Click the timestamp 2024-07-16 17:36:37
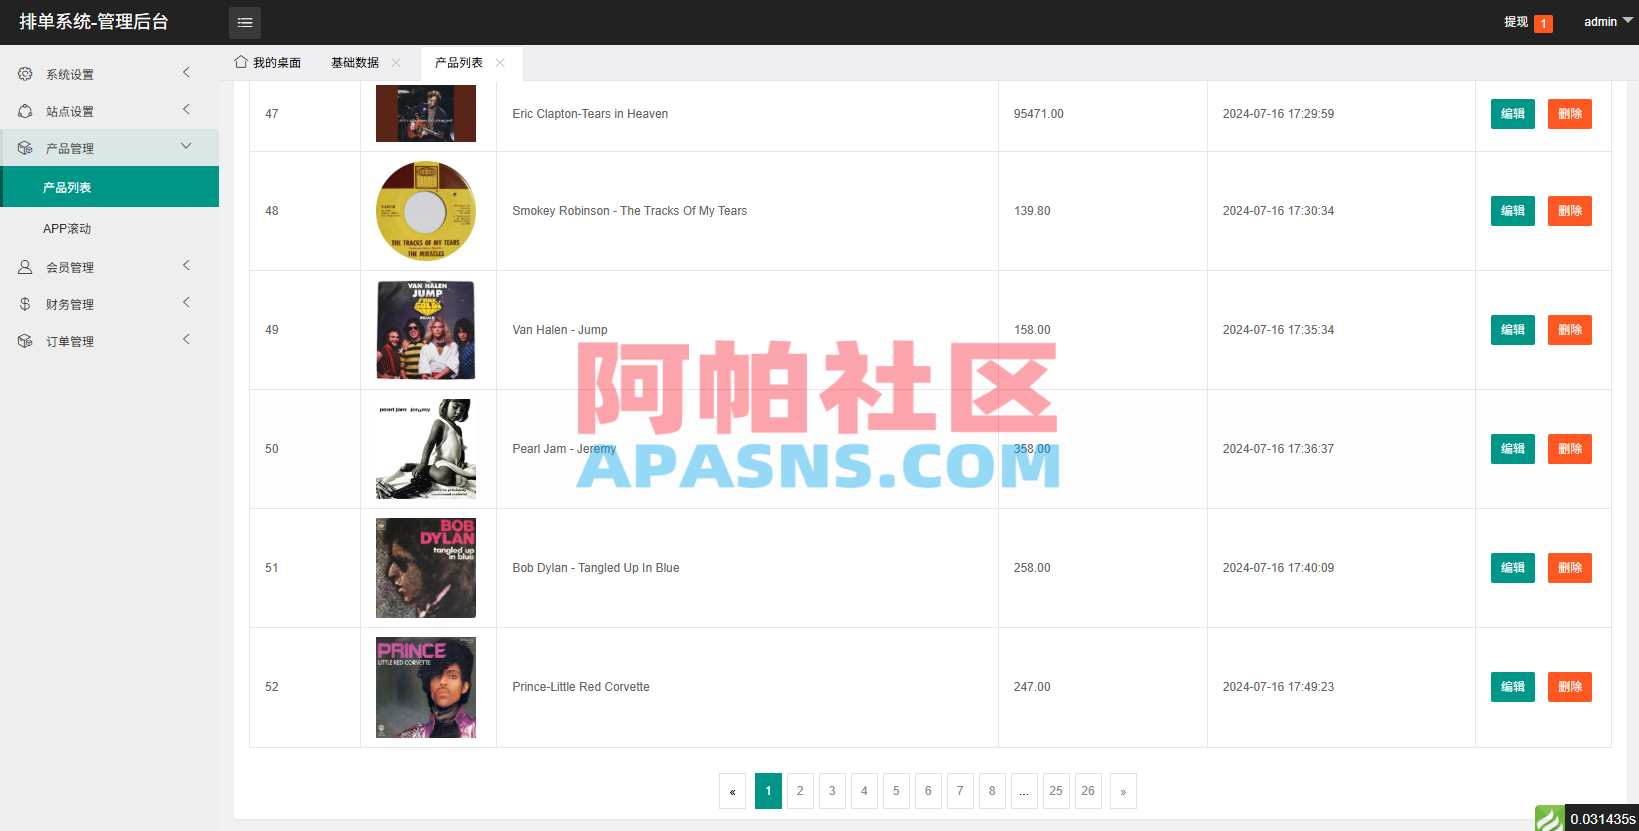The image size is (1639, 831). tap(1278, 449)
